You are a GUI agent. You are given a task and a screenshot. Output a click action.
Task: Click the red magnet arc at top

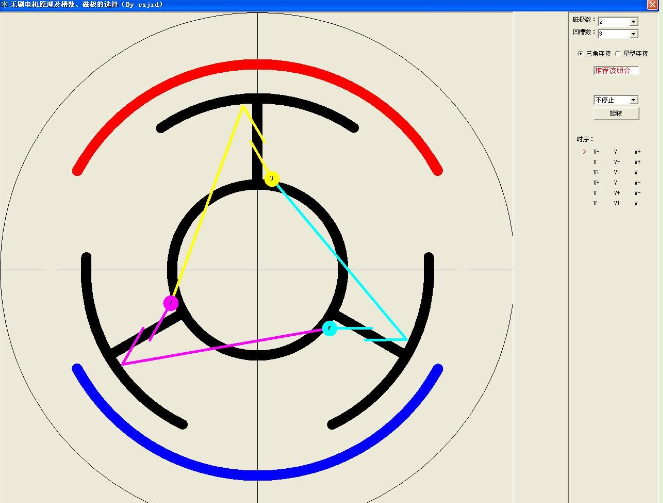pyautogui.click(x=258, y=65)
